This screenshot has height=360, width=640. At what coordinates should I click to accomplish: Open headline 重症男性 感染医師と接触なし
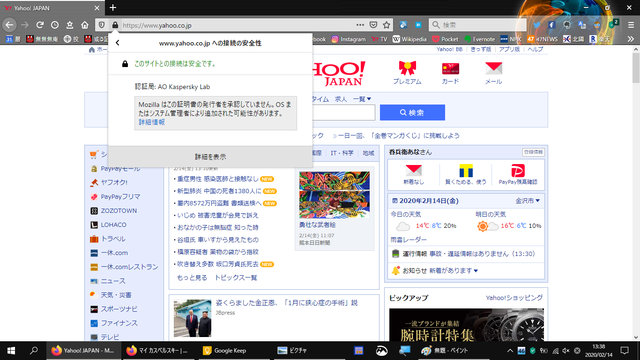click(x=218, y=179)
